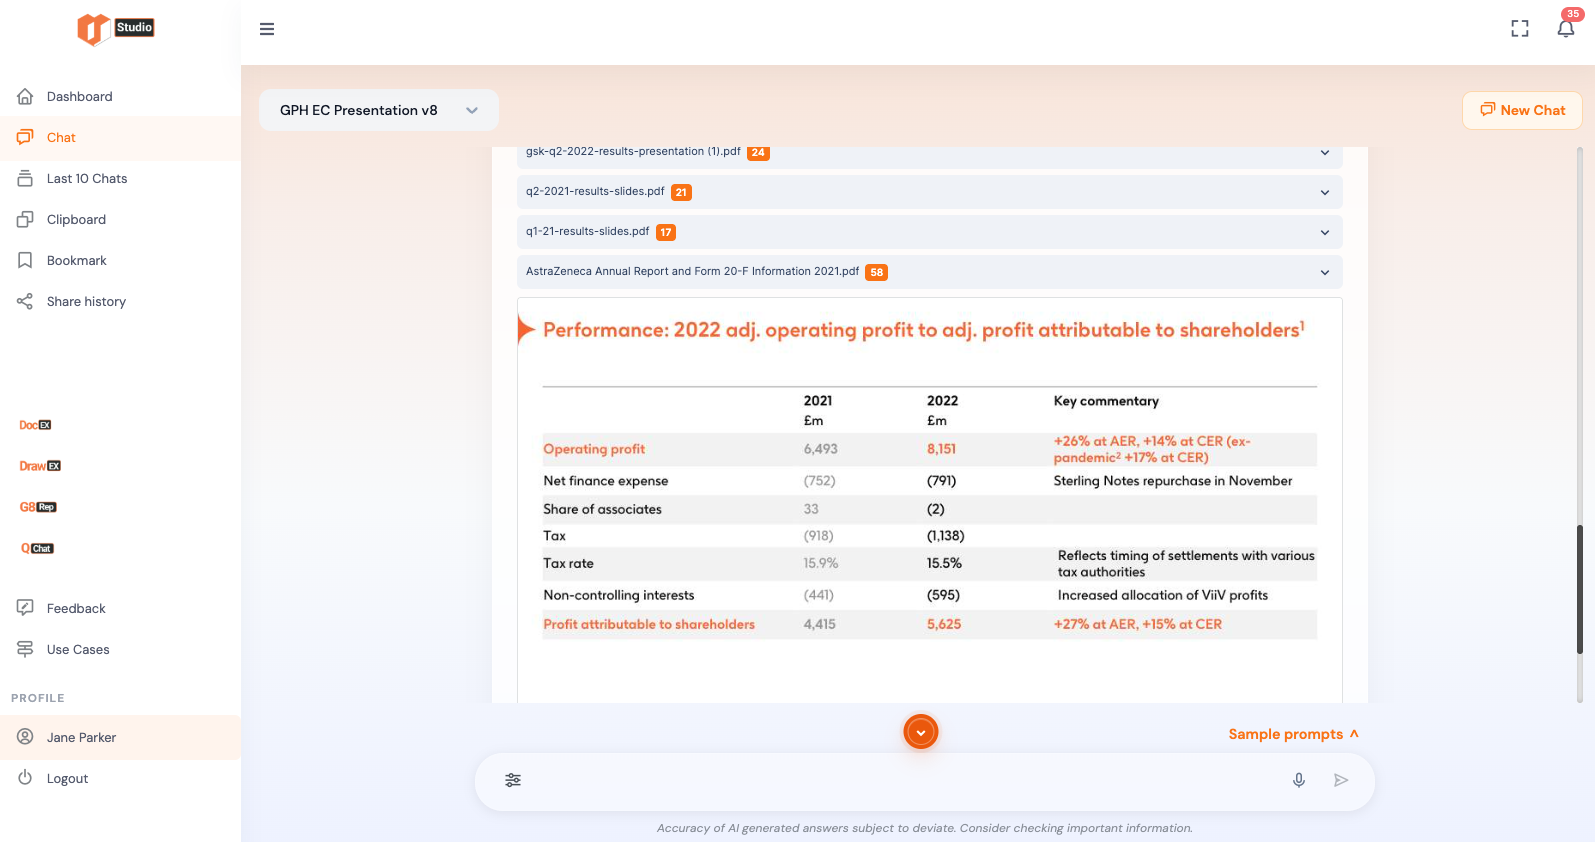Click the Logout power icon
Image resolution: width=1595 pixels, height=842 pixels.
point(25,778)
